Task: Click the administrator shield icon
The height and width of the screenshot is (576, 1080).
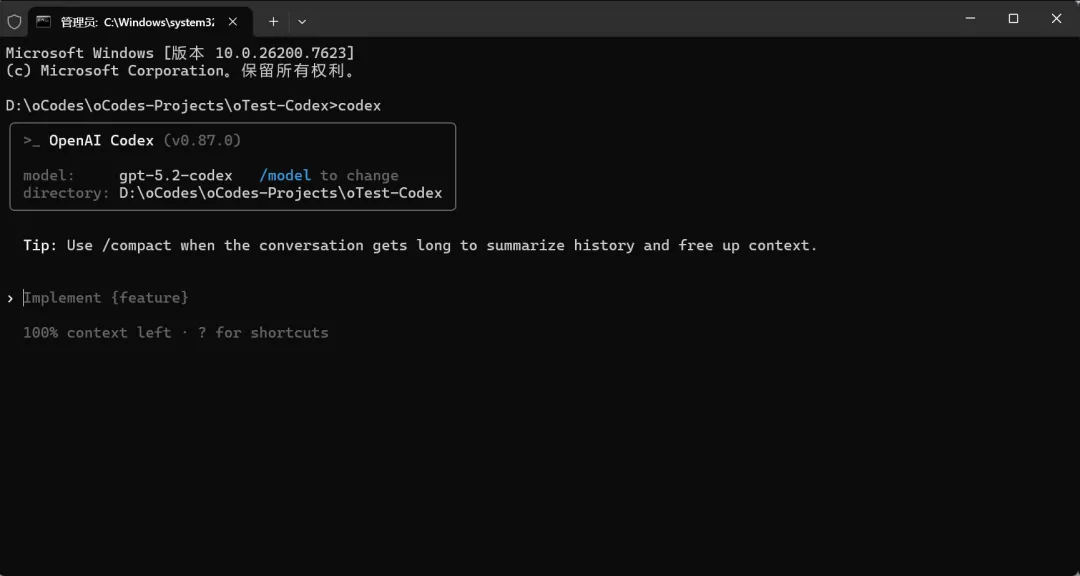Action: (x=14, y=21)
